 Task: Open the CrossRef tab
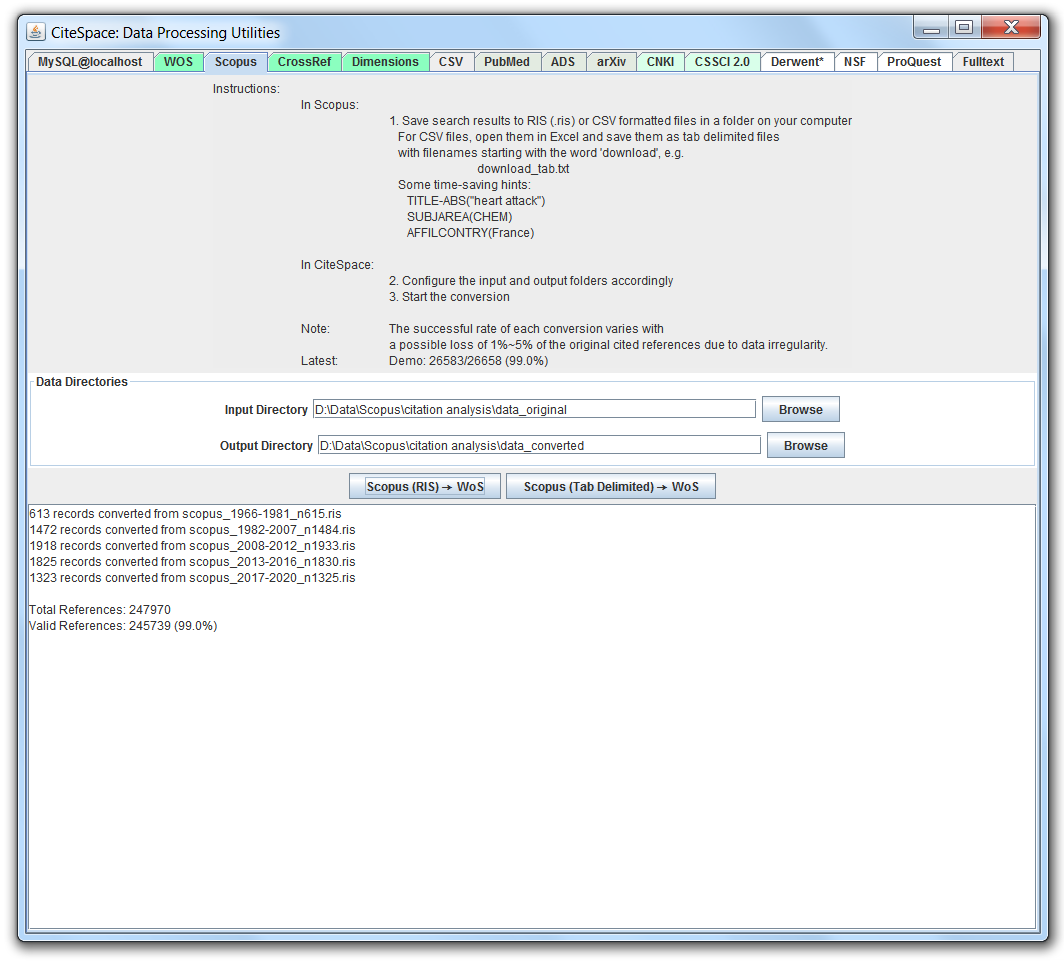point(305,62)
